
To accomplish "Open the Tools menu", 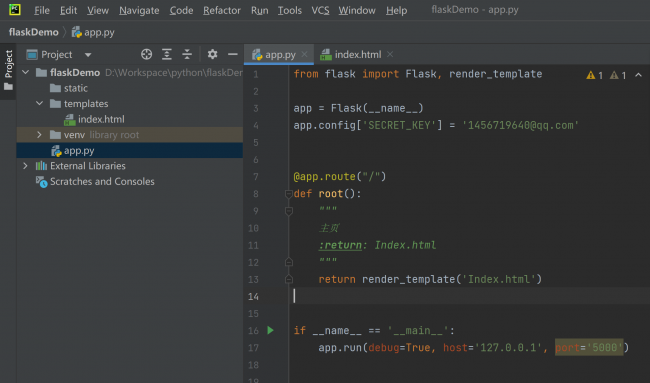I will (x=290, y=10).
